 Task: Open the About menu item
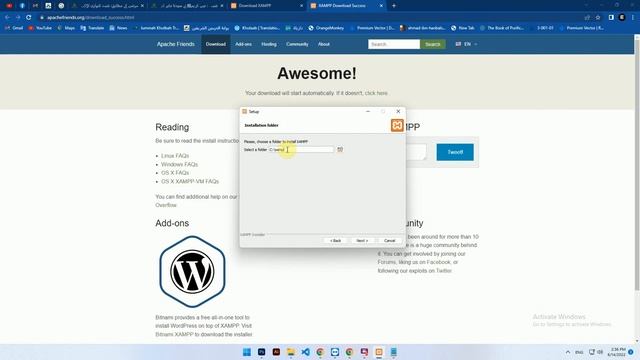click(x=324, y=44)
